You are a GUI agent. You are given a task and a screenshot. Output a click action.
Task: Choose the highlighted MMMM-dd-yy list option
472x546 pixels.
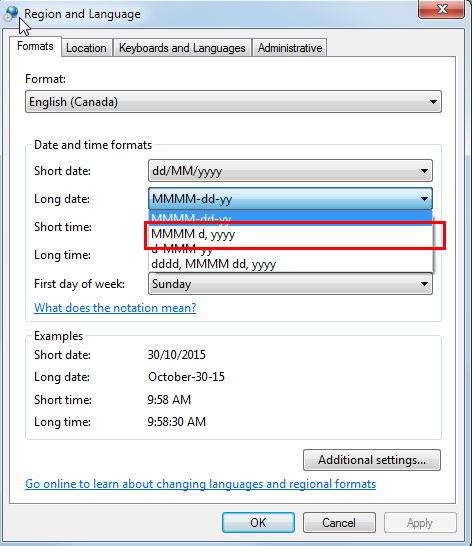291,217
